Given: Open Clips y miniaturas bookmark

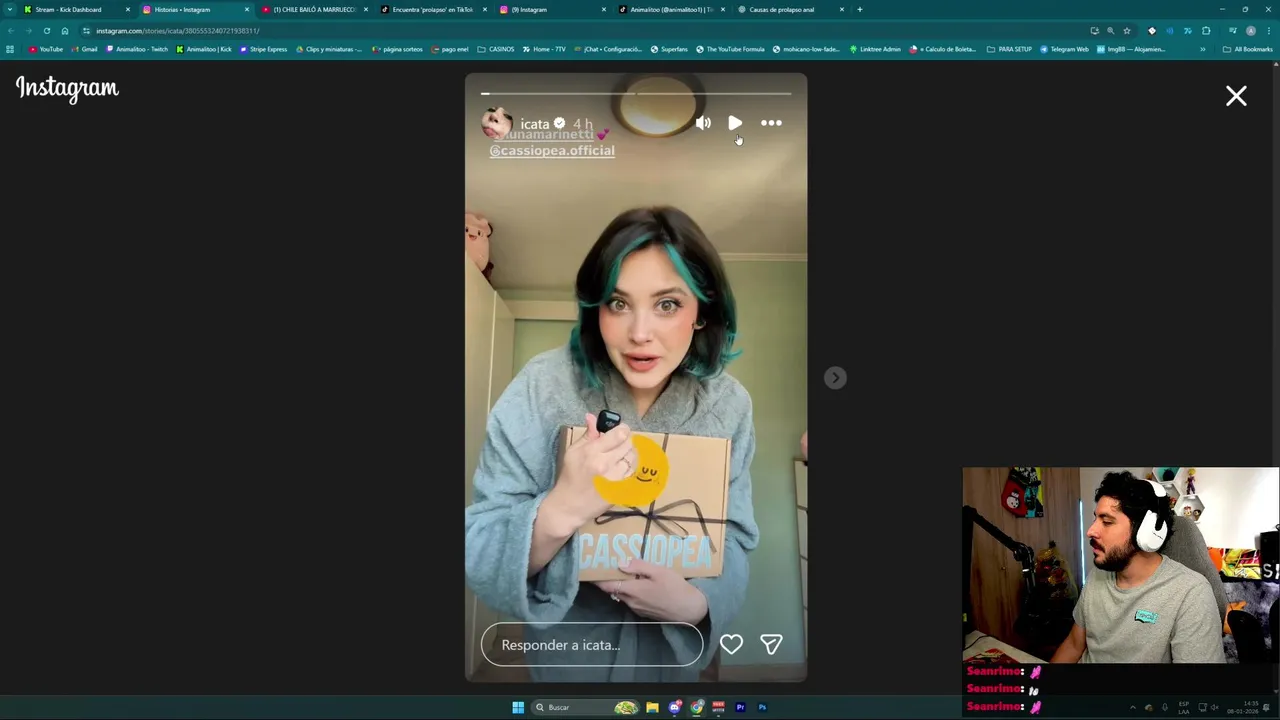Looking at the screenshot, I should pyautogui.click(x=329, y=49).
